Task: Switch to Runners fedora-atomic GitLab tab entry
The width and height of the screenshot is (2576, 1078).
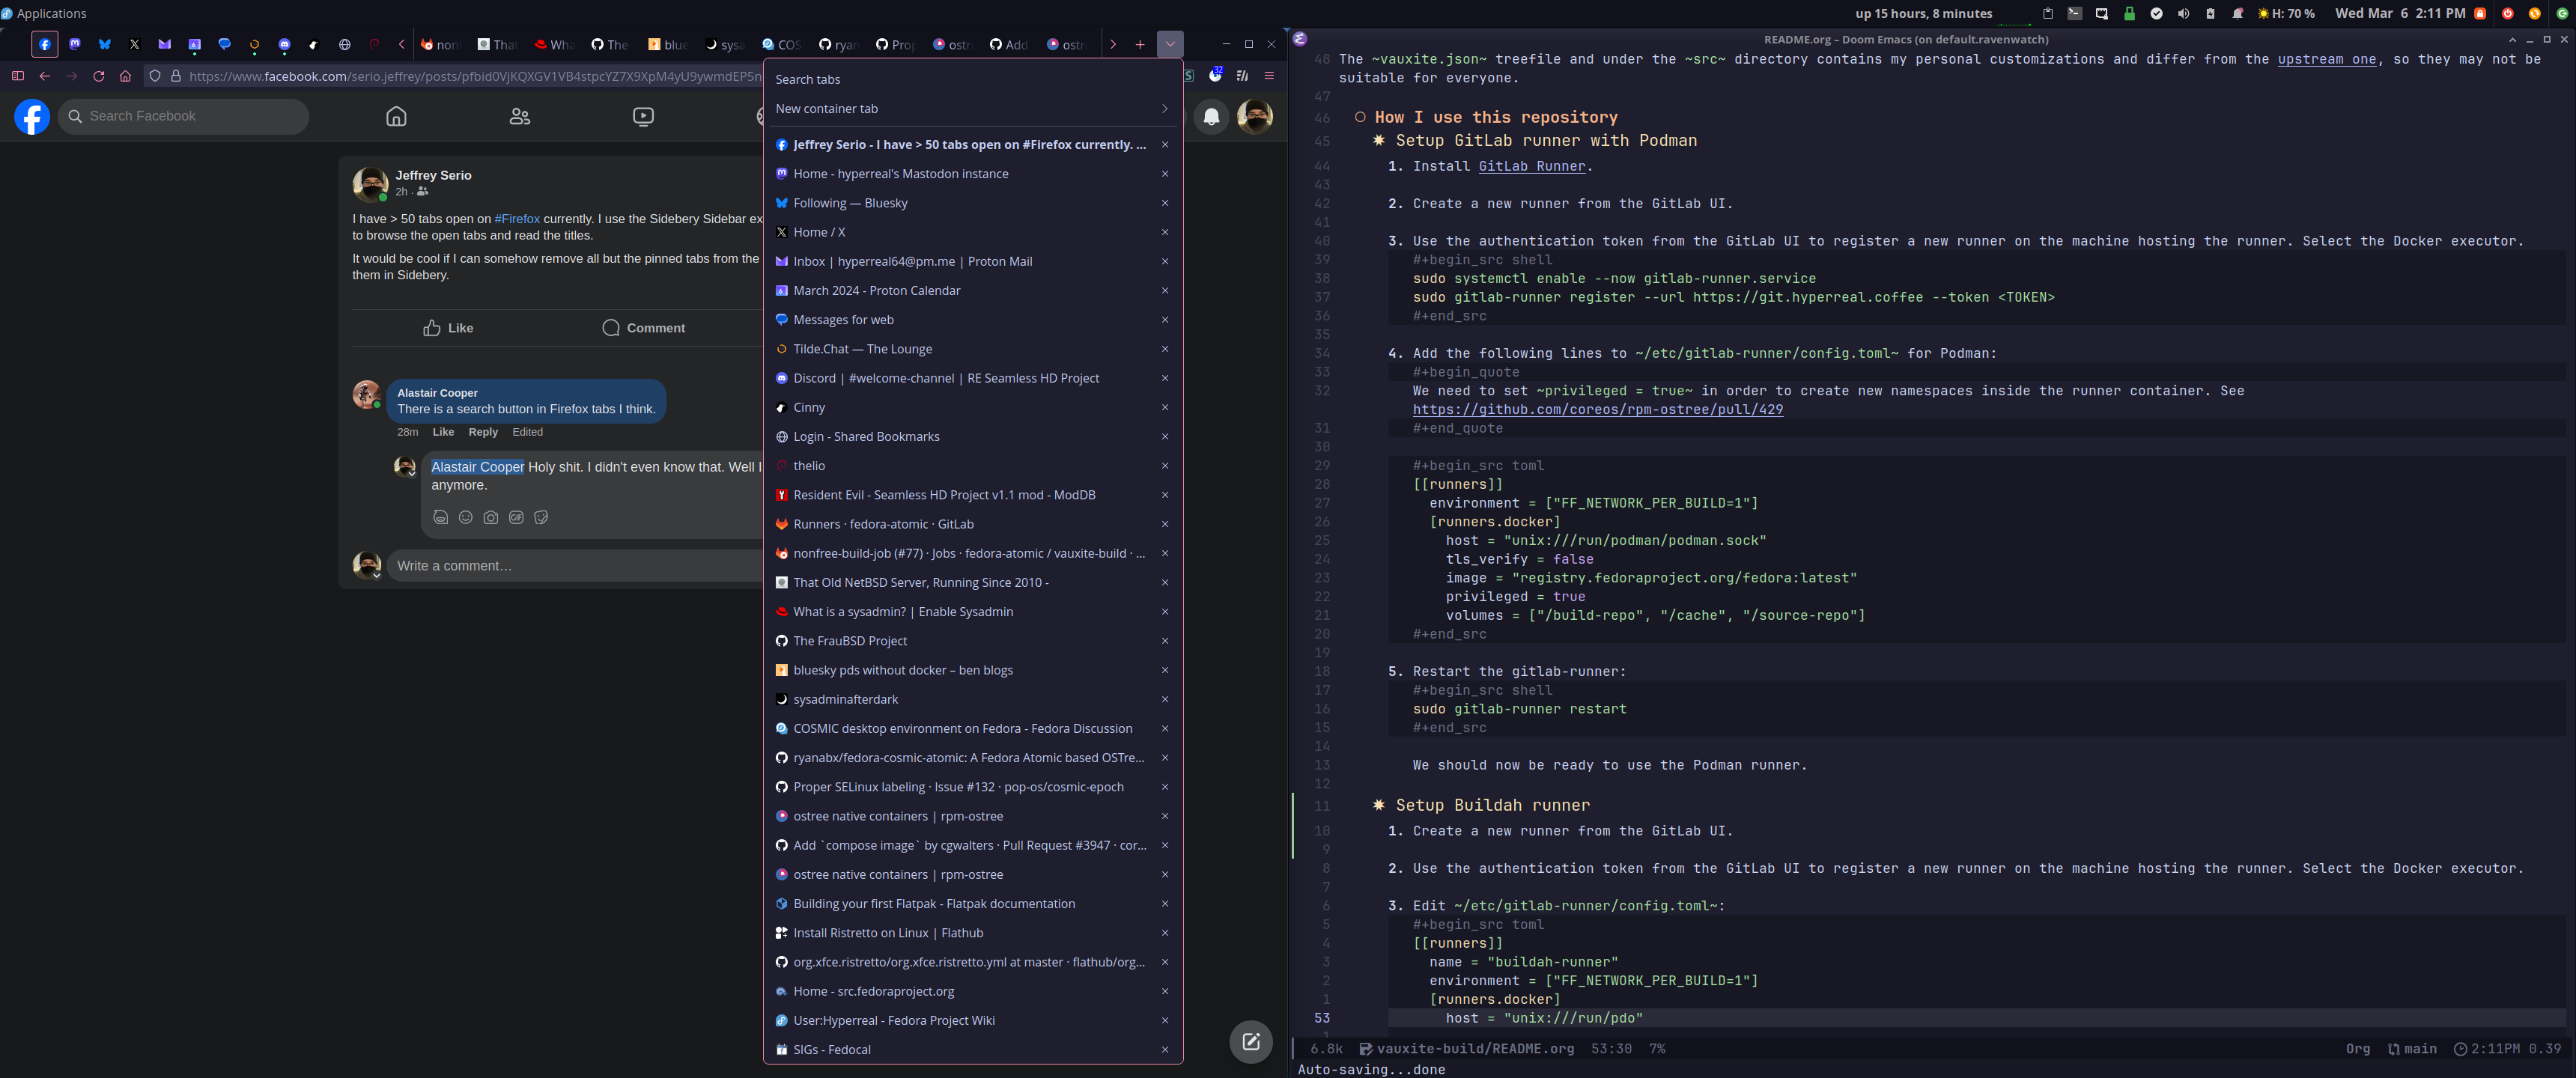Action: click(883, 524)
